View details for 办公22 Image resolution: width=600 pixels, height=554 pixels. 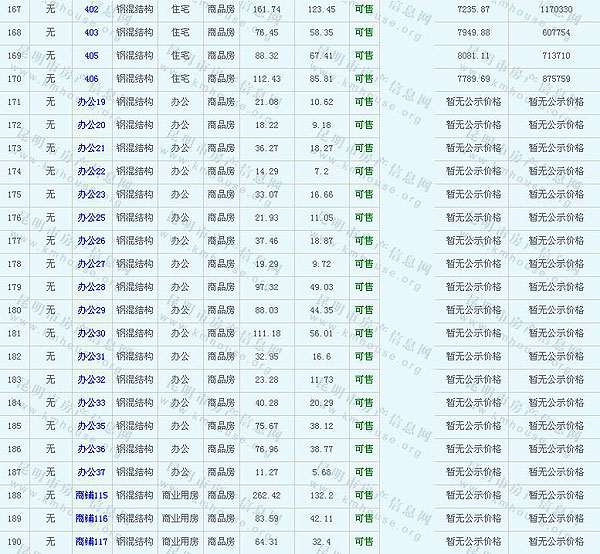click(91, 172)
